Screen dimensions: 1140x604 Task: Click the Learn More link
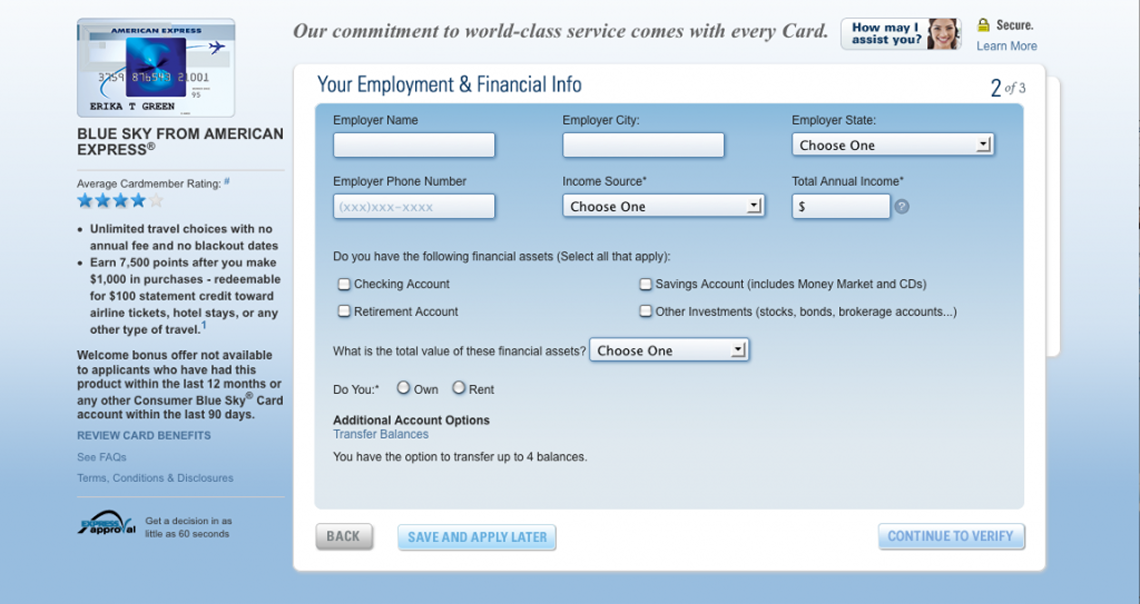coord(1006,46)
